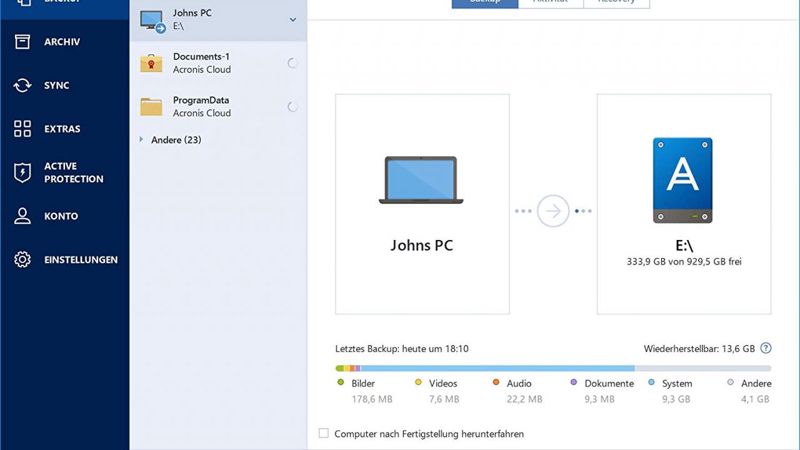Open Einstellungen via the gear icon
Viewport: 800px width, 450px height.
click(22, 259)
